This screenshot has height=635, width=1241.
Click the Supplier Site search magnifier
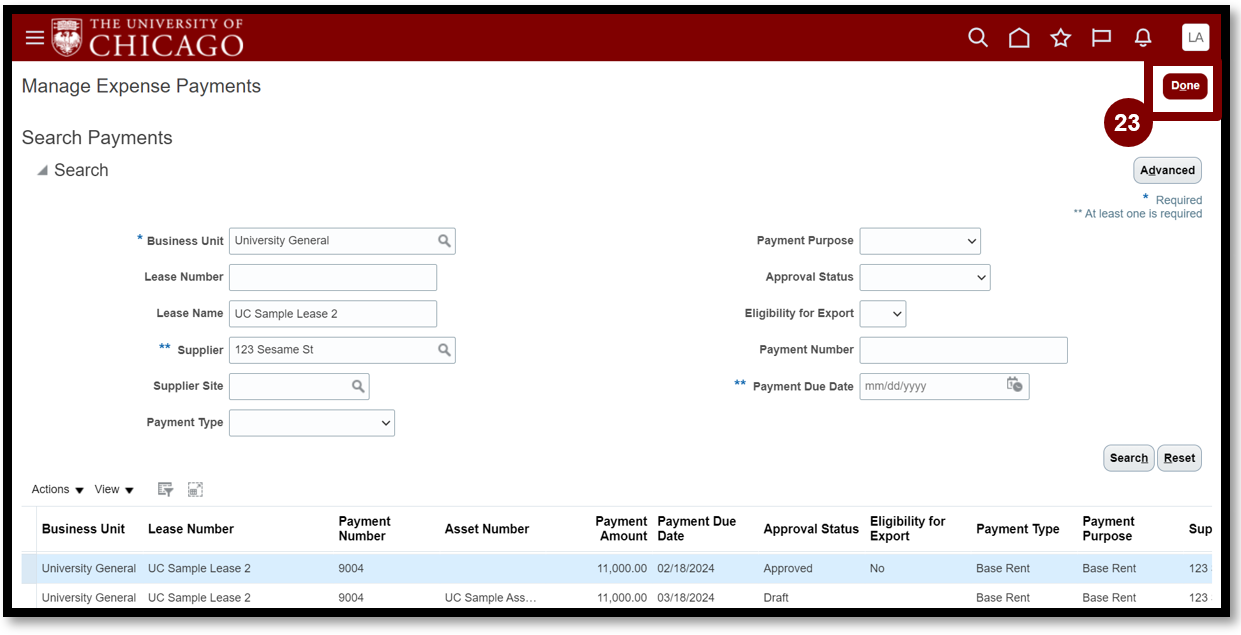(358, 386)
